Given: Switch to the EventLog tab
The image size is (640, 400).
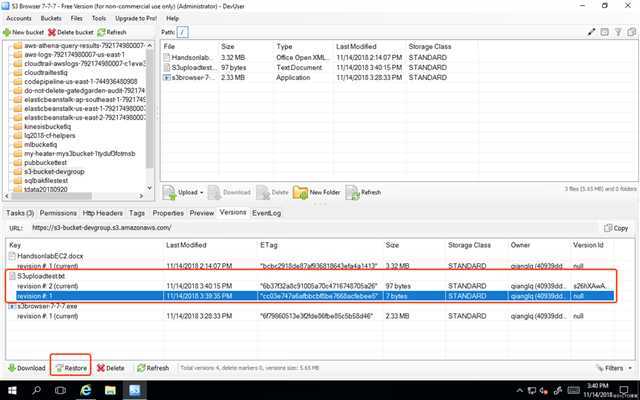Looking at the screenshot, I should tap(266, 213).
